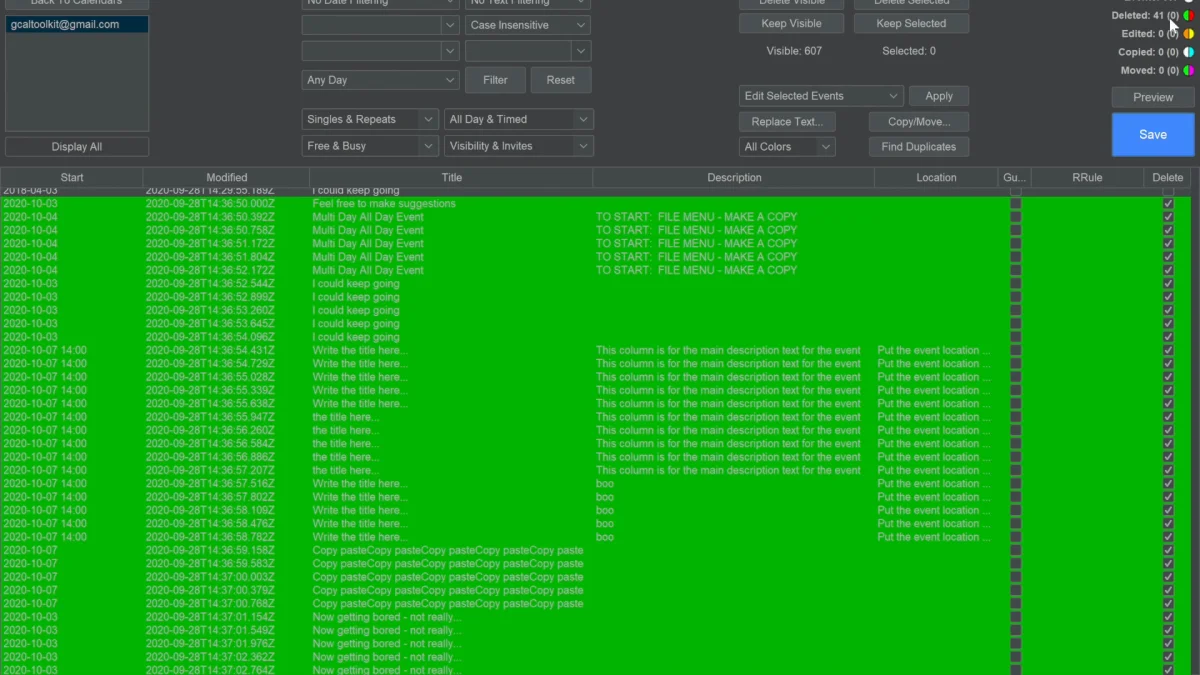The image size is (1200, 675).
Task: Sort by the Title column header
Action: [x=452, y=178]
